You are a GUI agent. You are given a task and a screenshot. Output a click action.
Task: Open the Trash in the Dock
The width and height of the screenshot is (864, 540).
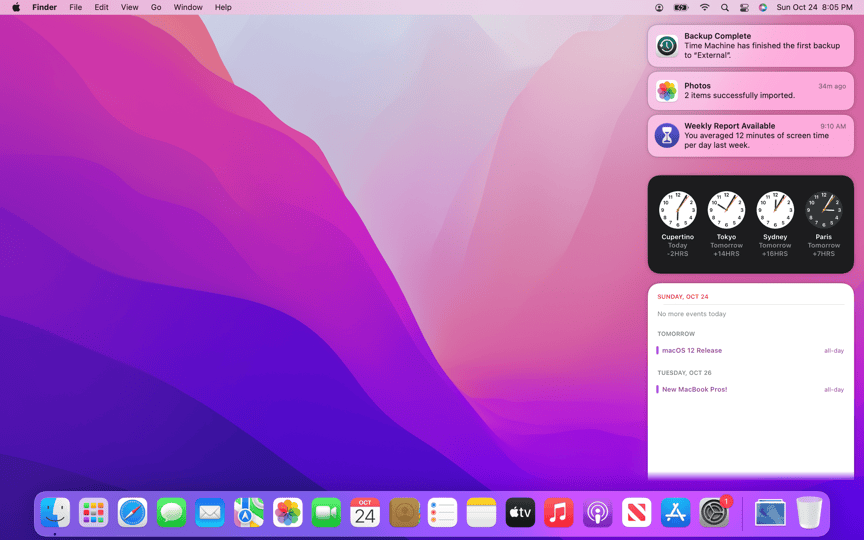point(809,512)
